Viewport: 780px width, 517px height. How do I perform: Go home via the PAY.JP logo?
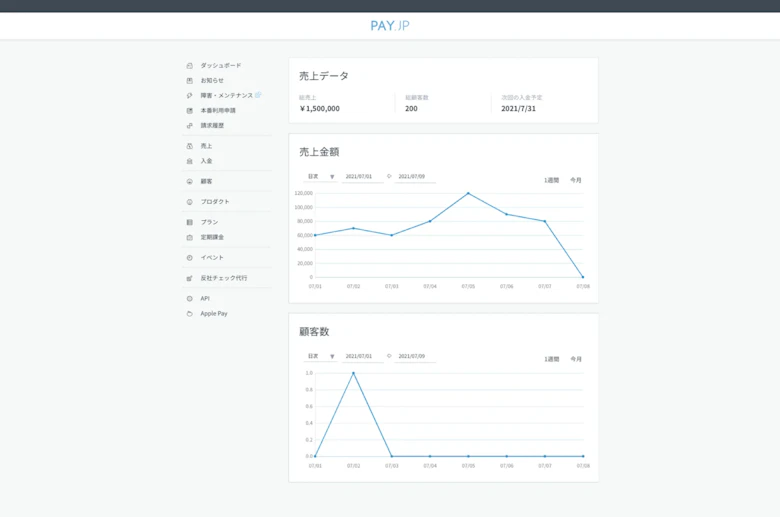click(390, 26)
